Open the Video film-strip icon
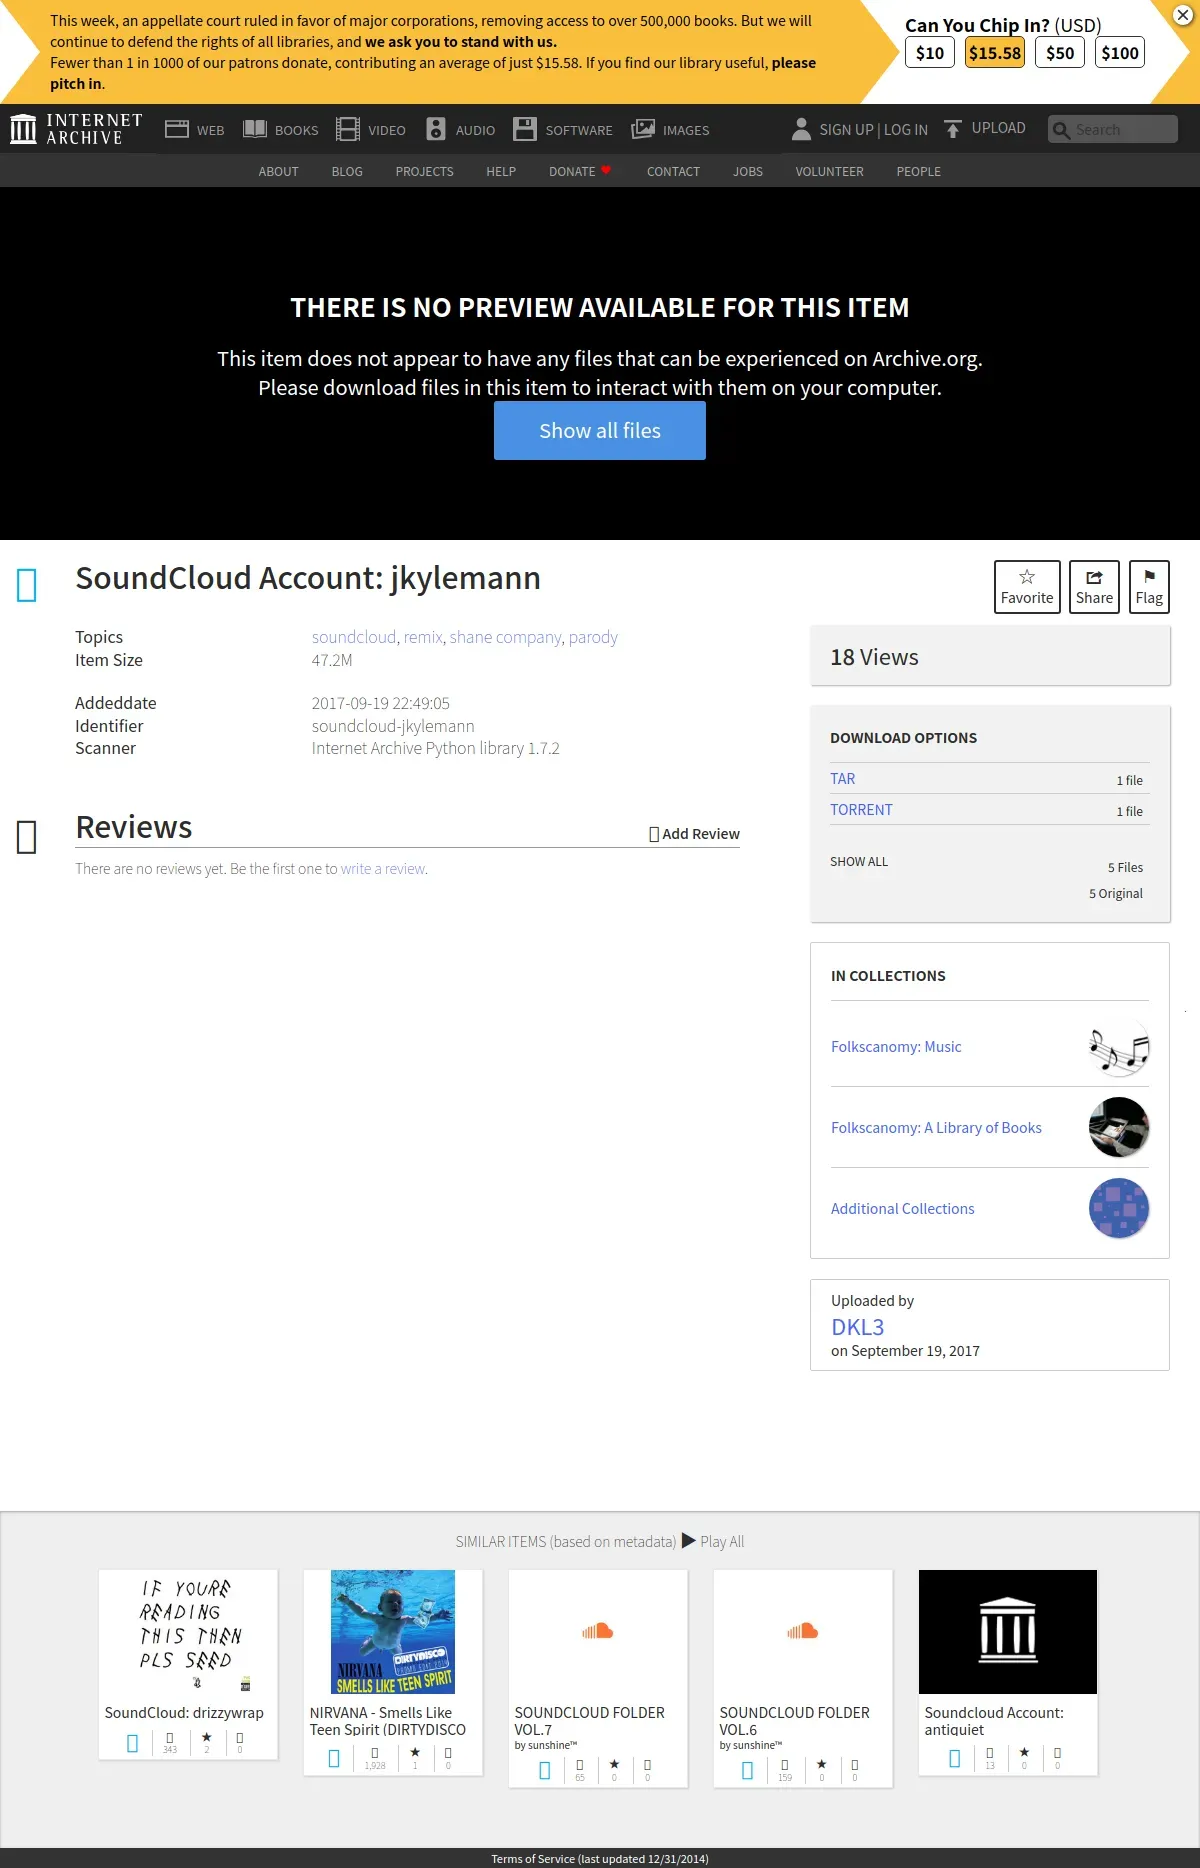This screenshot has height=1868, width=1200. (x=348, y=129)
